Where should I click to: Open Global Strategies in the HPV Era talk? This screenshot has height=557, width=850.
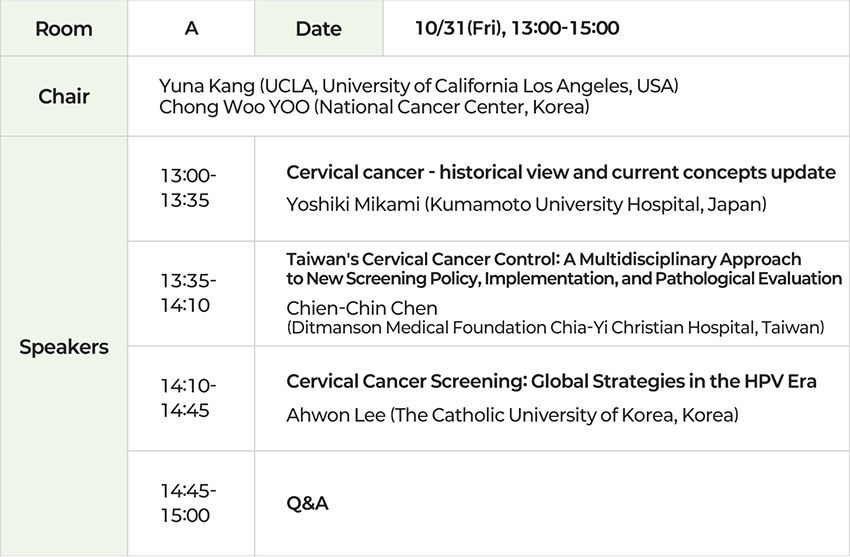551,381
